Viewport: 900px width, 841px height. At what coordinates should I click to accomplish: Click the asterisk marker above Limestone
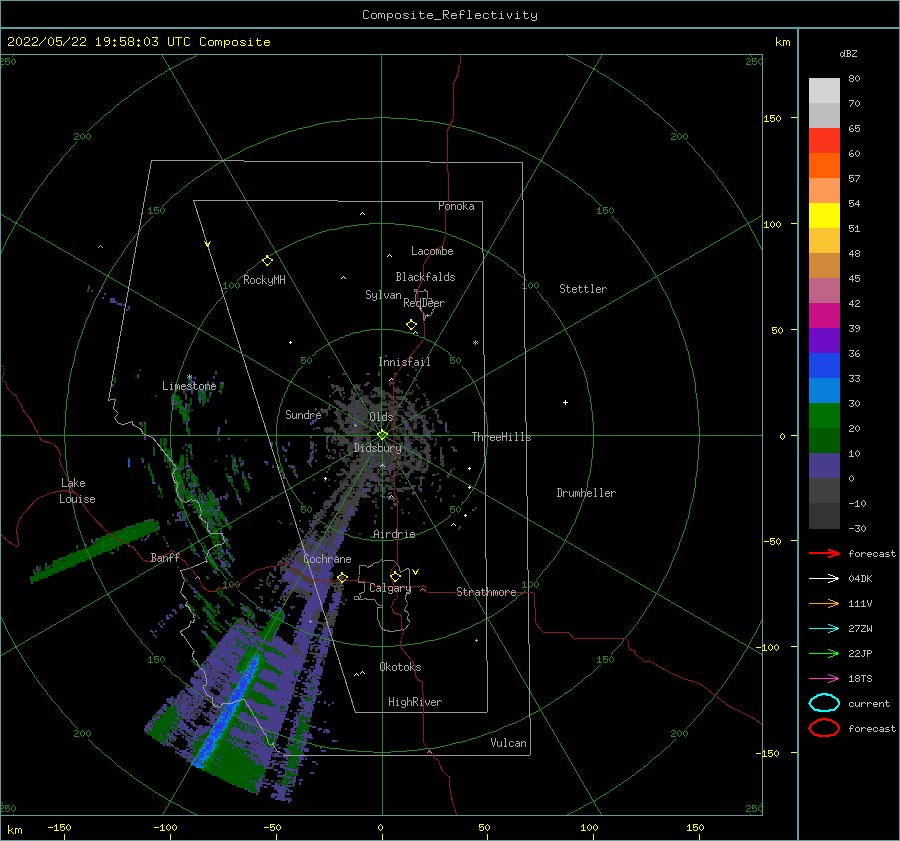coord(189,378)
